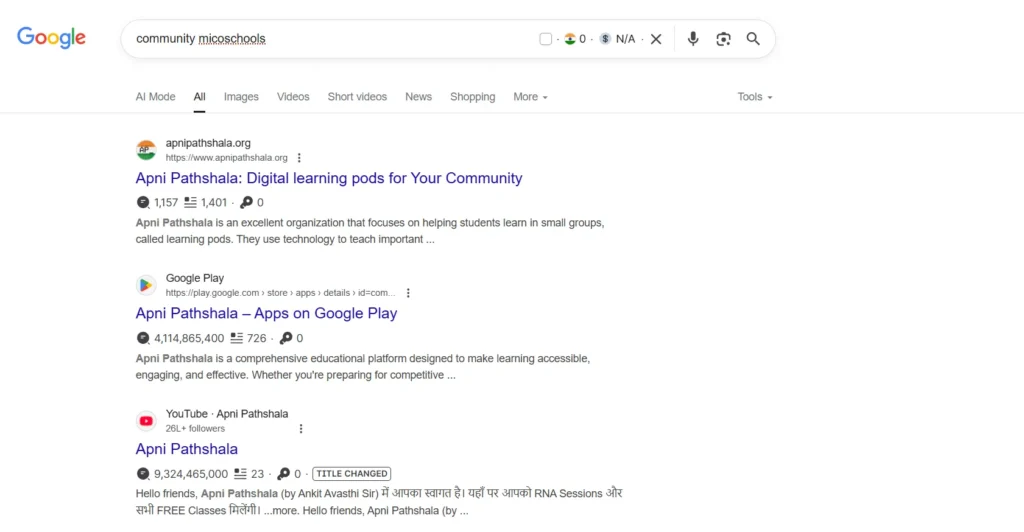Click word count icon beside 23
1024x532 pixels.
(x=240, y=474)
